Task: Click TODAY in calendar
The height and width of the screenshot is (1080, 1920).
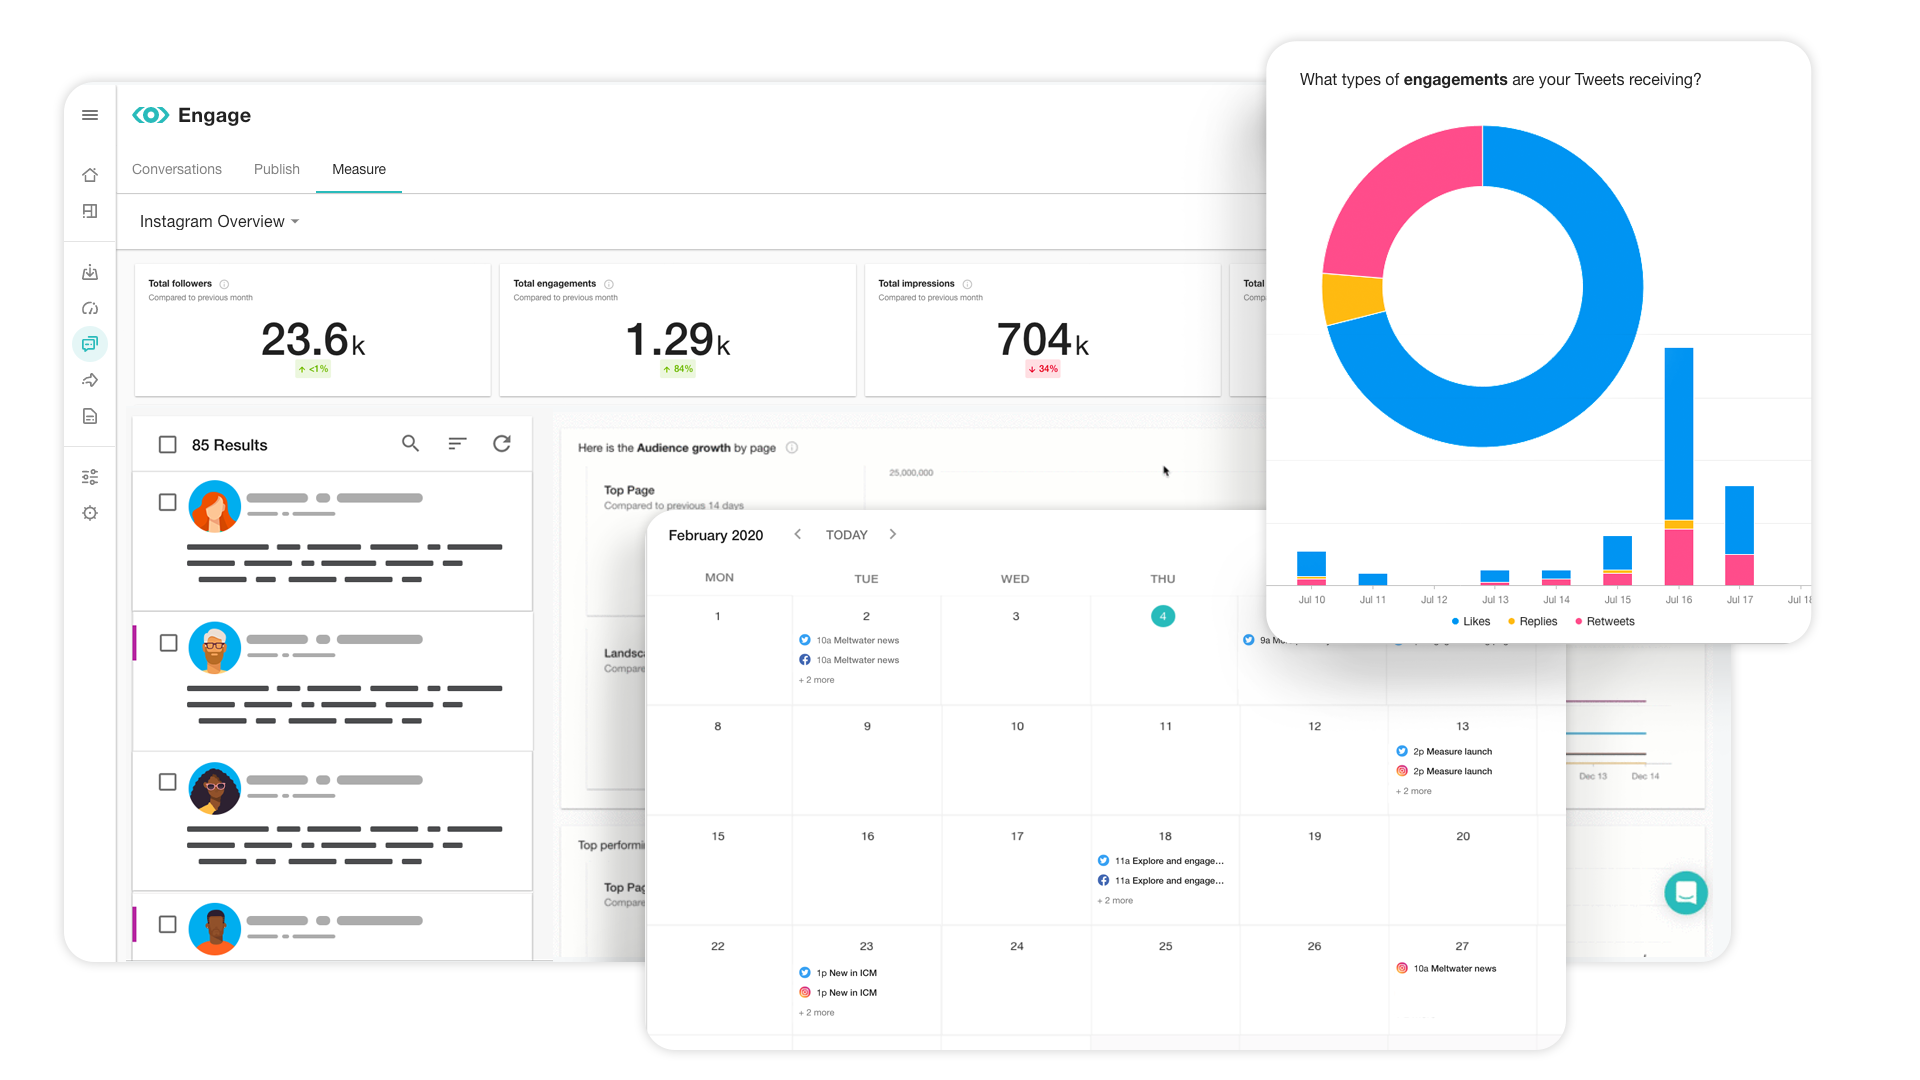Action: [846, 535]
